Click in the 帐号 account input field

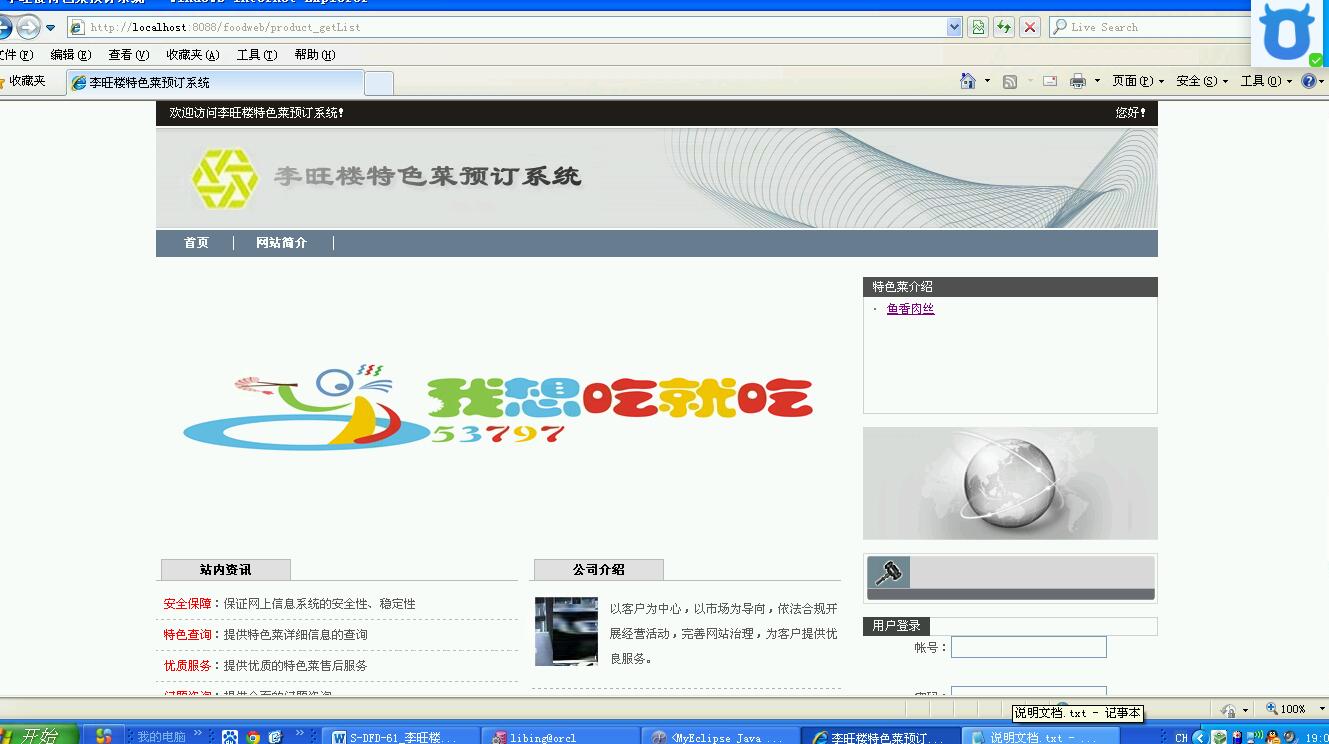pos(1029,647)
